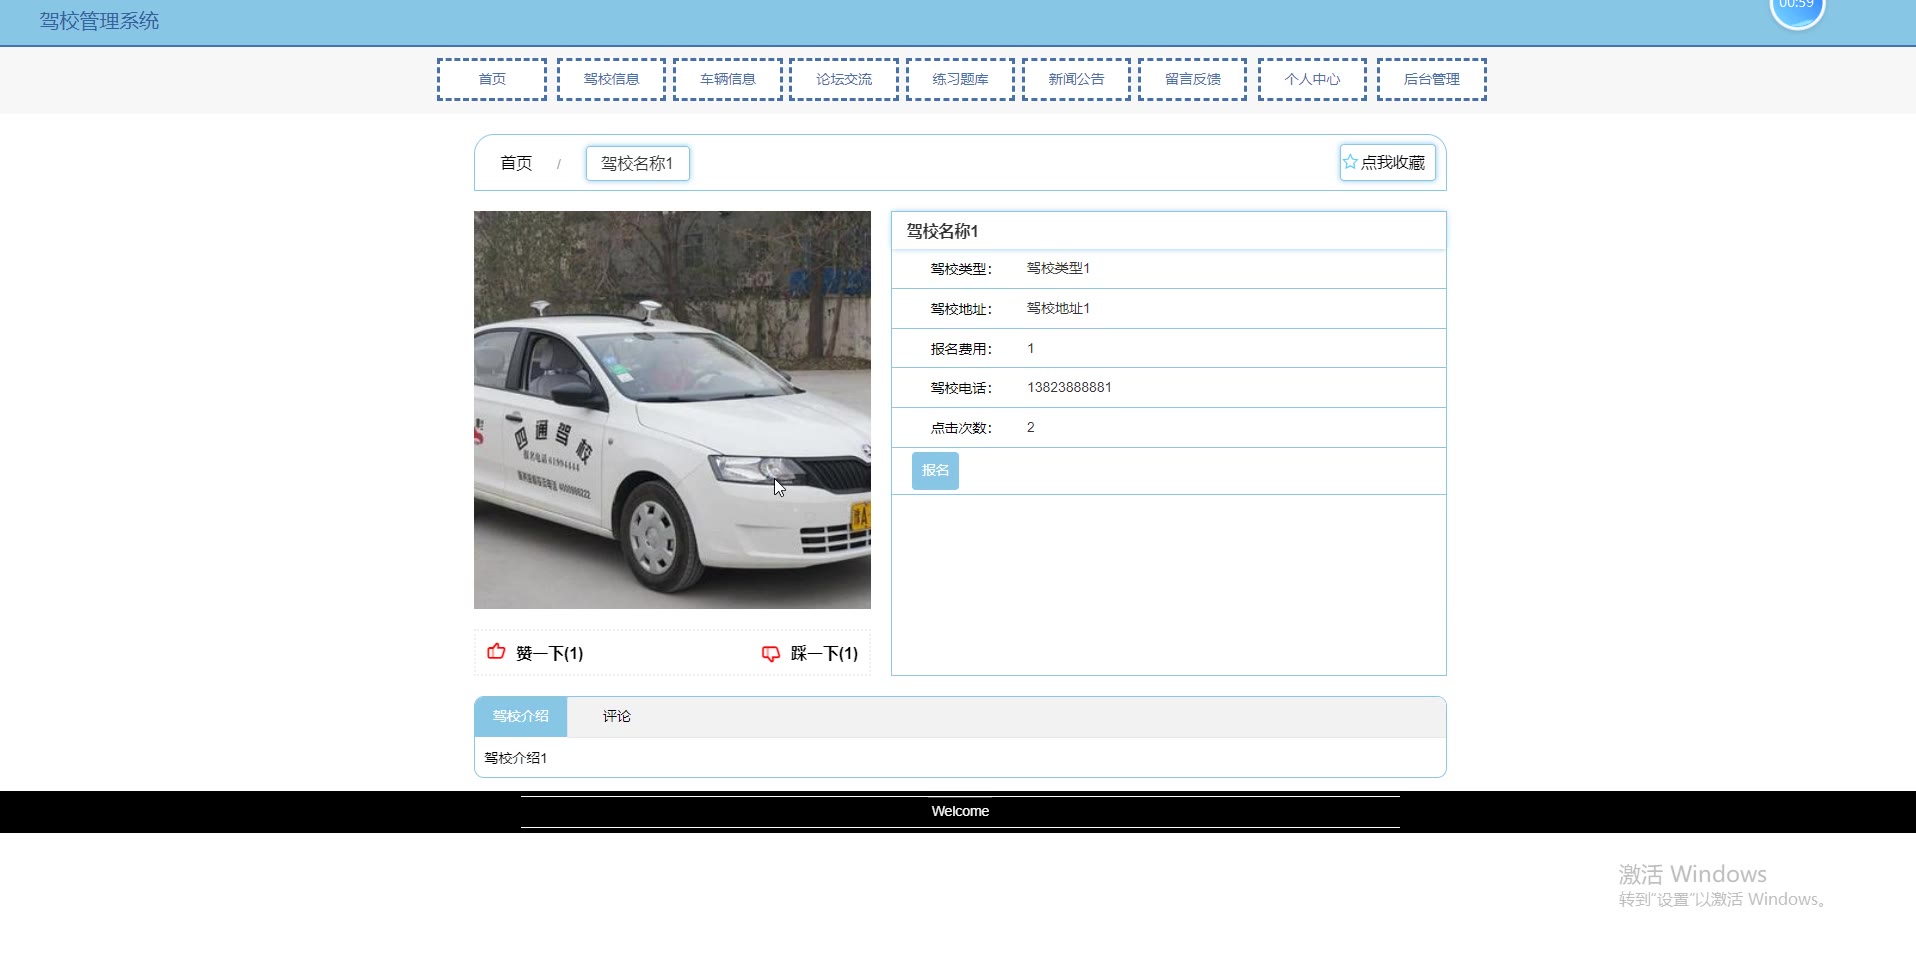This screenshot has width=1916, height=956.
Task: Open 后台管理 from the navigation
Action: 1432,79
